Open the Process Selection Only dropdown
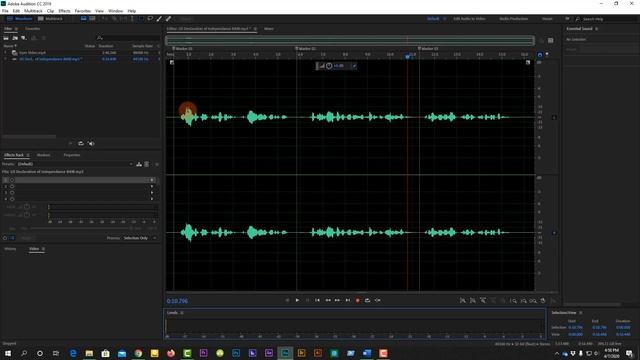This screenshot has height=360, width=640. click(140, 238)
